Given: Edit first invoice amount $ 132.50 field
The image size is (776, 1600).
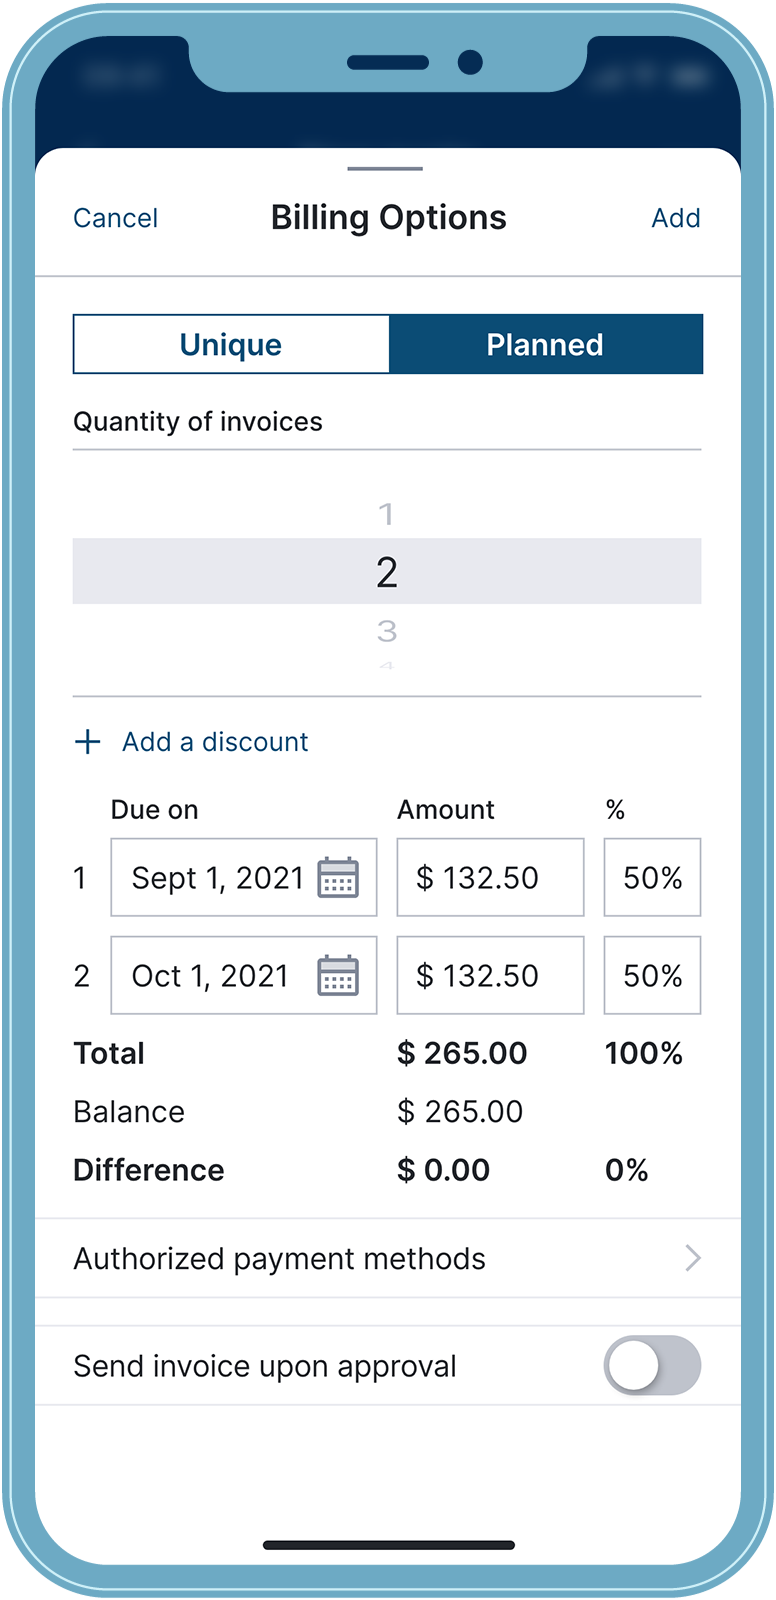Looking at the screenshot, I should 490,878.
